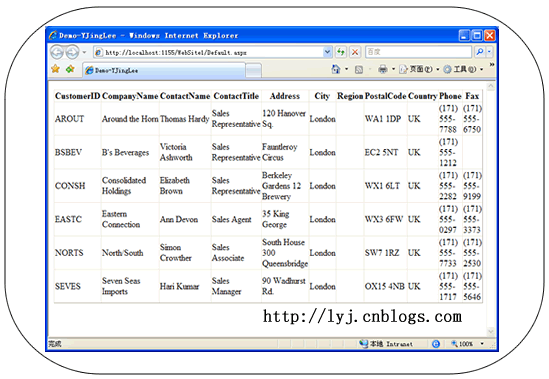Click the Add to Favorites icon

[70, 69]
